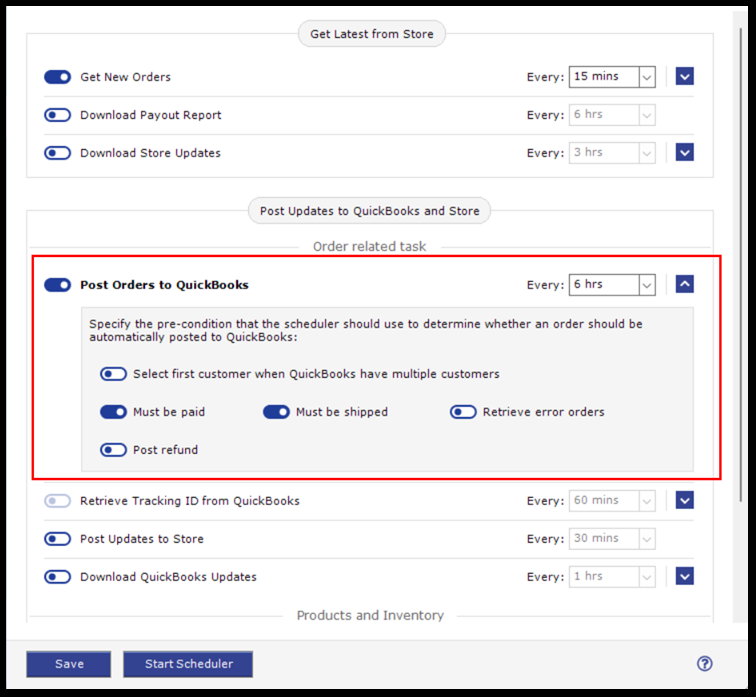
Task: Open Download QuickBooks Updates interval dropdown
Action: [612, 577]
